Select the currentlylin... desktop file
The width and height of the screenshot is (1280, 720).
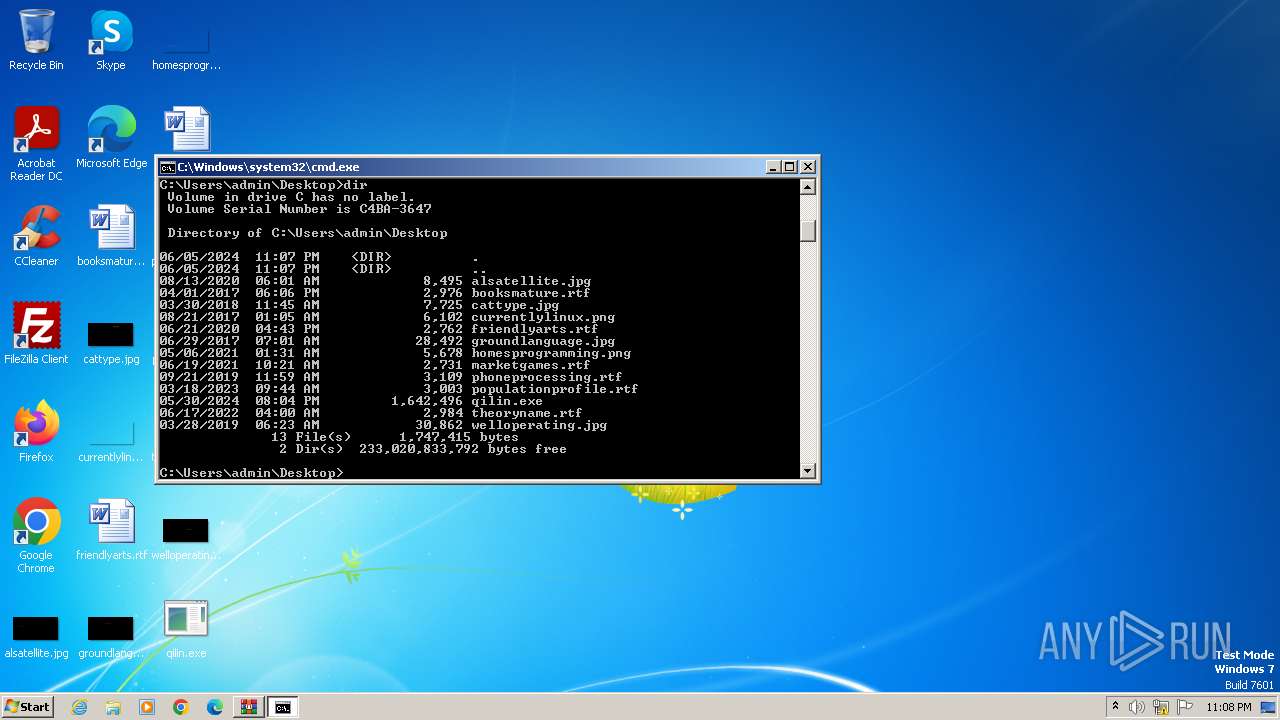tap(111, 440)
